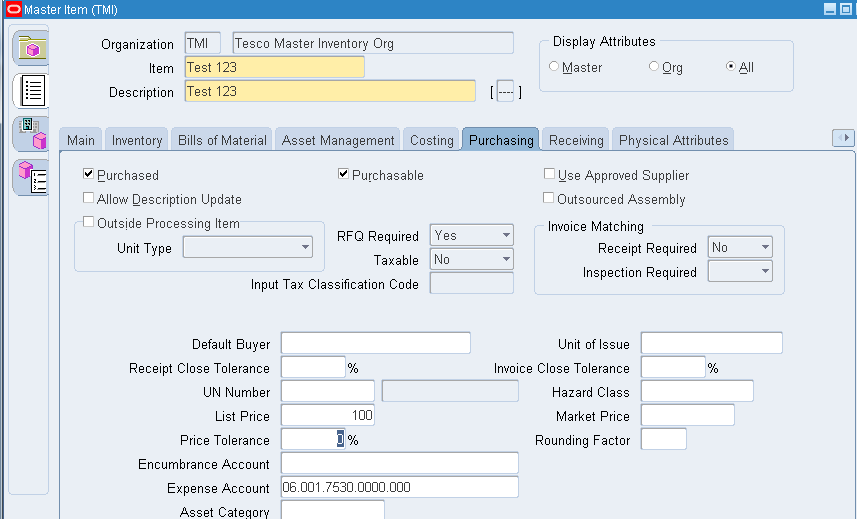The width and height of the screenshot is (857, 519).
Task: Click the Tesco Master Inventory Org field
Action: (x=373, y=43)
